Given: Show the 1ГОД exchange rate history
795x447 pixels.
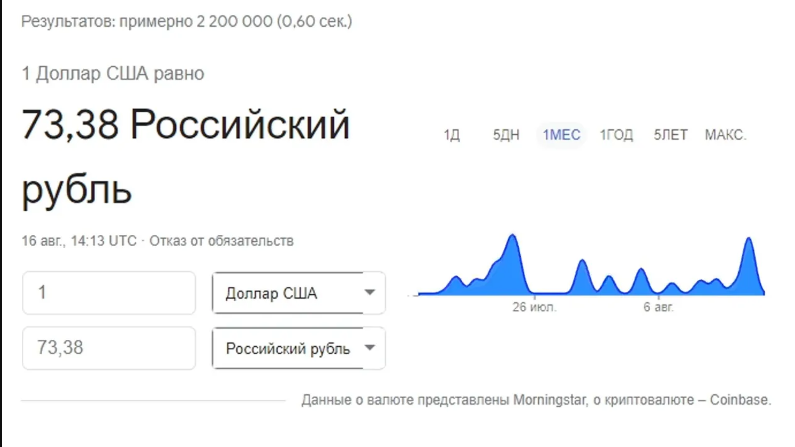Looking at the screenshot, I should (x=616, y=135).
